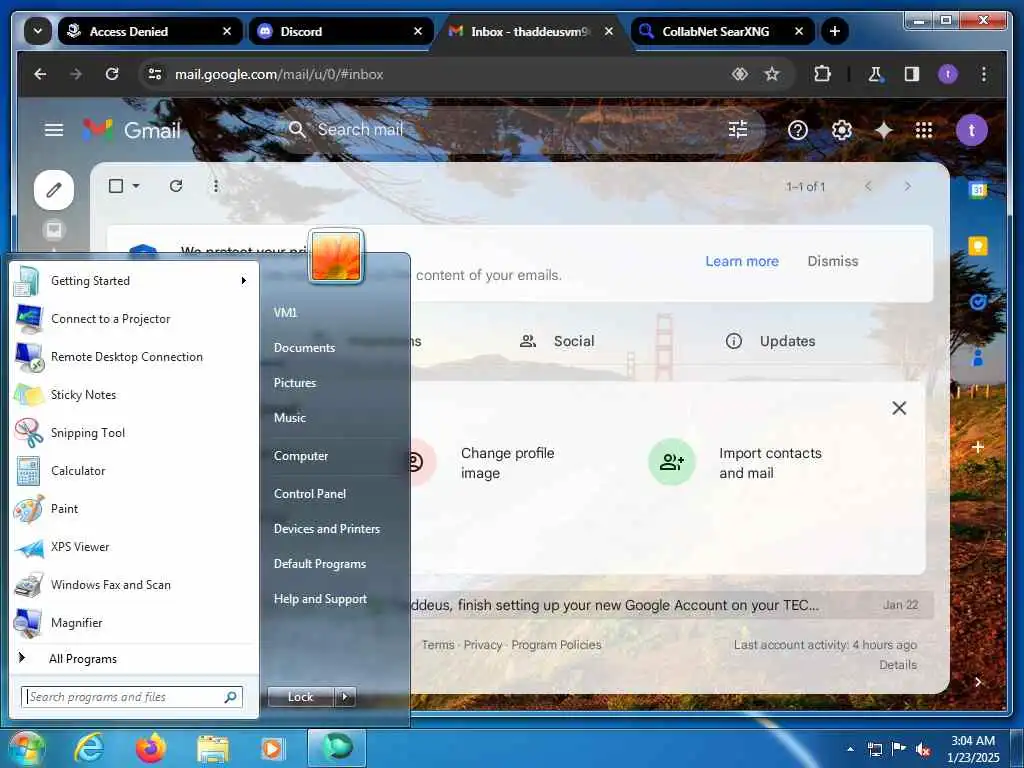Select the Social inbox tab

(x=557, y=341)
